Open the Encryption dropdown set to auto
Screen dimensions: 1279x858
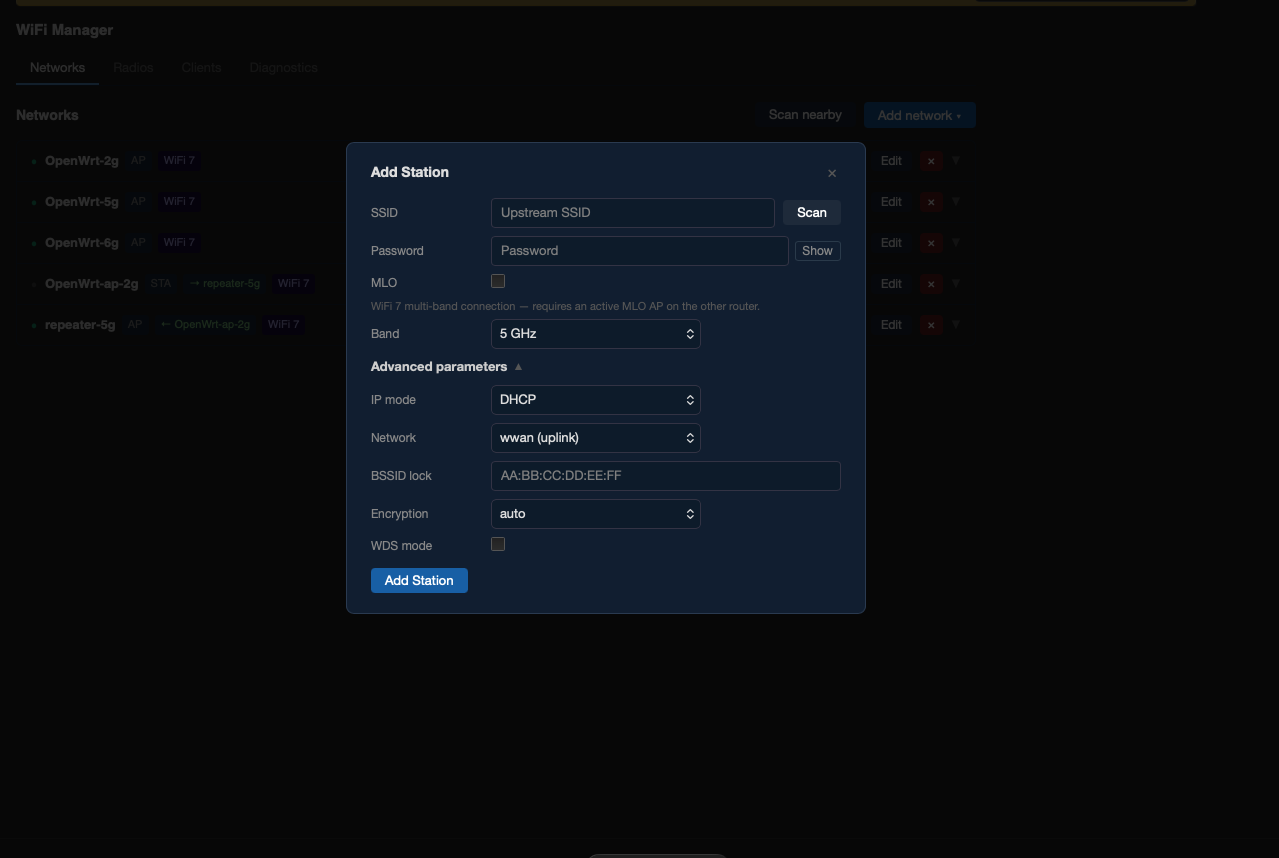pos(596,514)
